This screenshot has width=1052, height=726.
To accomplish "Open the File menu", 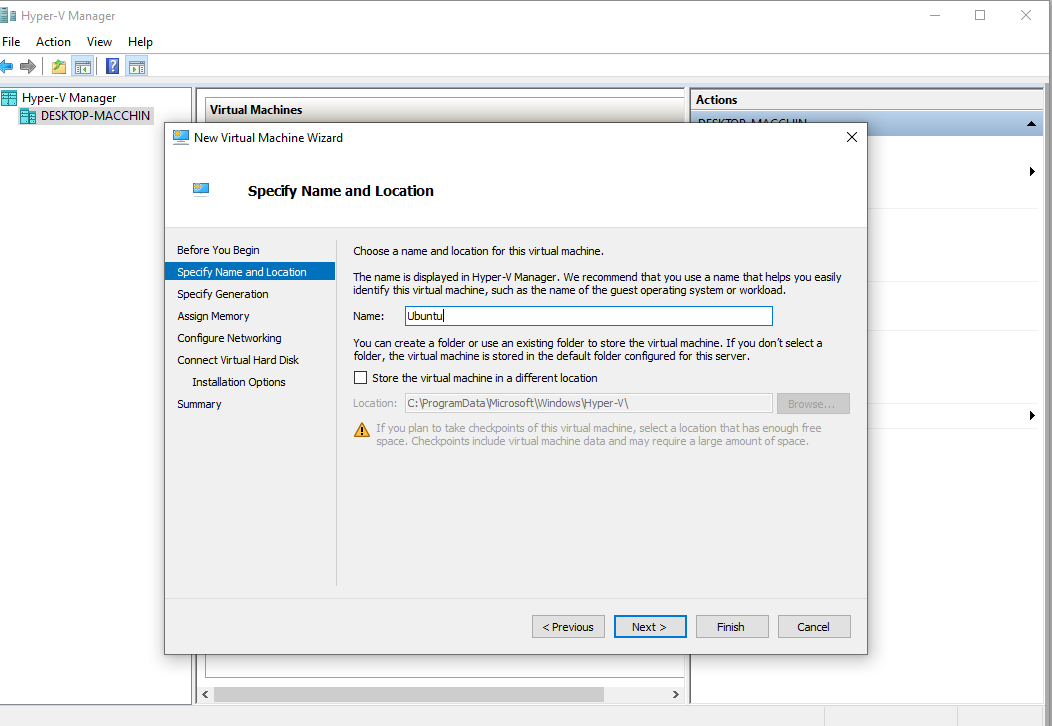I will point(11,42).
